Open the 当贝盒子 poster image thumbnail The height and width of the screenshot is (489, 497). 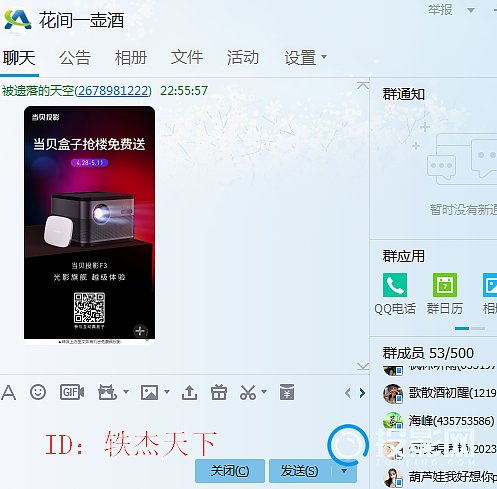tap(89, 225)
